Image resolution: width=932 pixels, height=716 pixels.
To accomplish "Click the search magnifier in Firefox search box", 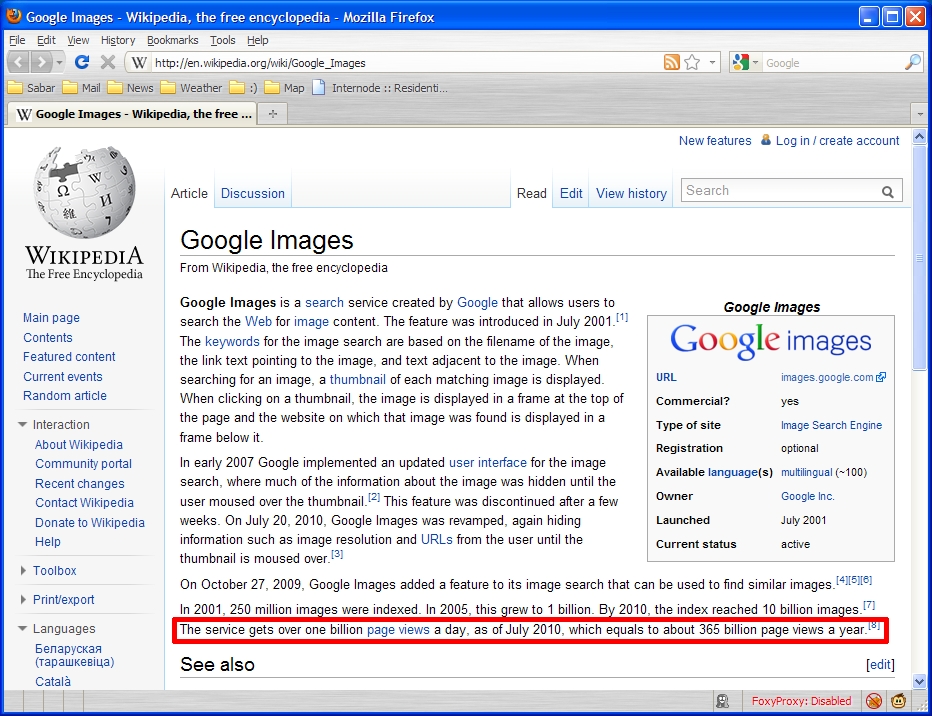I will tap(912, 62).
